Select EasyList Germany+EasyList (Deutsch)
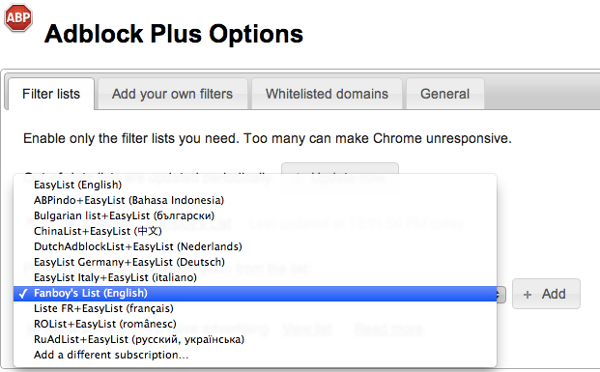This screenshot has height=372, width=600. pyautogui.click(x=255, y=262)
